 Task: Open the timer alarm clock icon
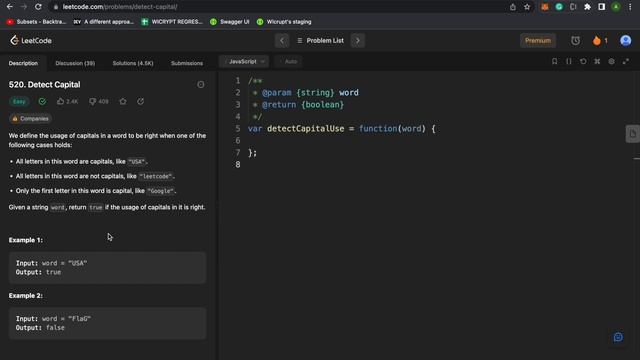click(x=575, y=40)
